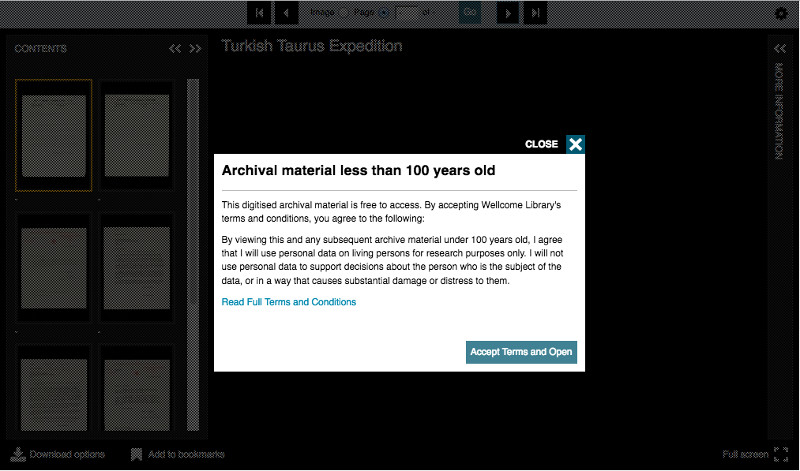Close the terms dialog with X
The height and width of the screenshot is (471, 800).
pyautogui.click(x=575, y=144)
